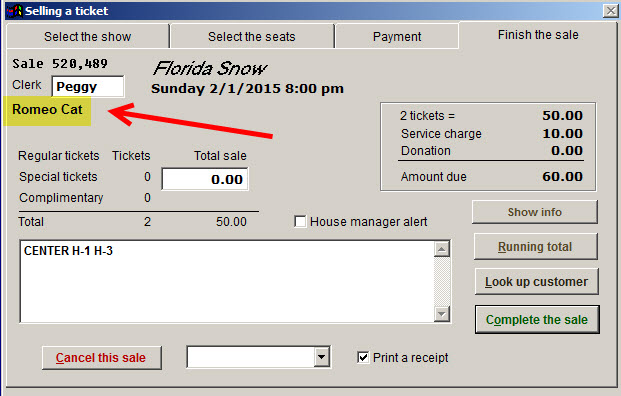Image resolution: width=621 pixels, height=396 pixels.
Task: Click the Florida Snow show title
Action: click(x=210, y=69)
